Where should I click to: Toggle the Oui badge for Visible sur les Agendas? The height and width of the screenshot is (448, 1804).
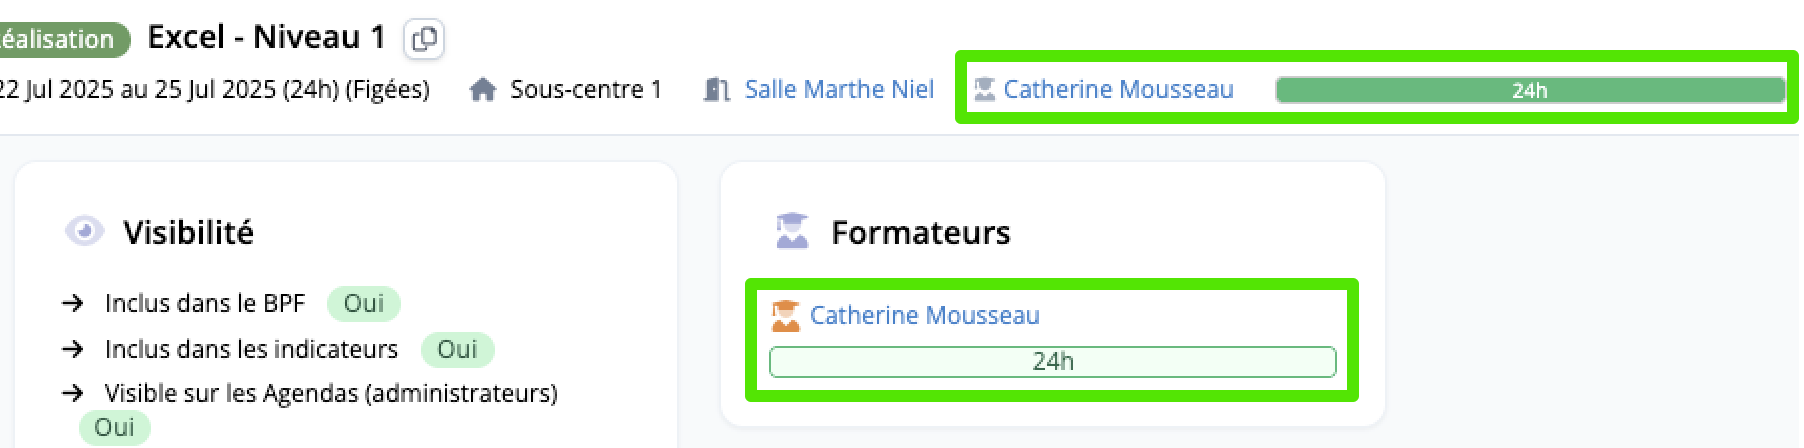point(114,427)
